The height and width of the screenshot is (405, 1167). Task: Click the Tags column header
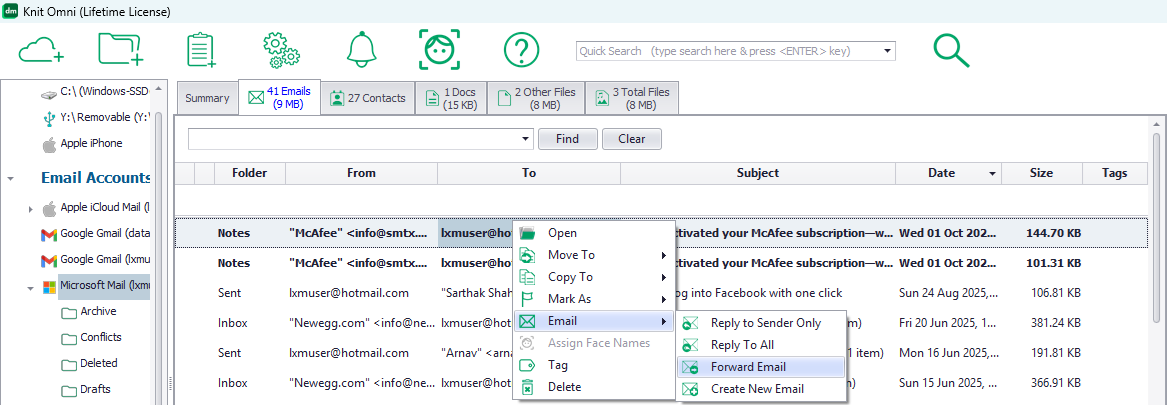click(1115, 173)
